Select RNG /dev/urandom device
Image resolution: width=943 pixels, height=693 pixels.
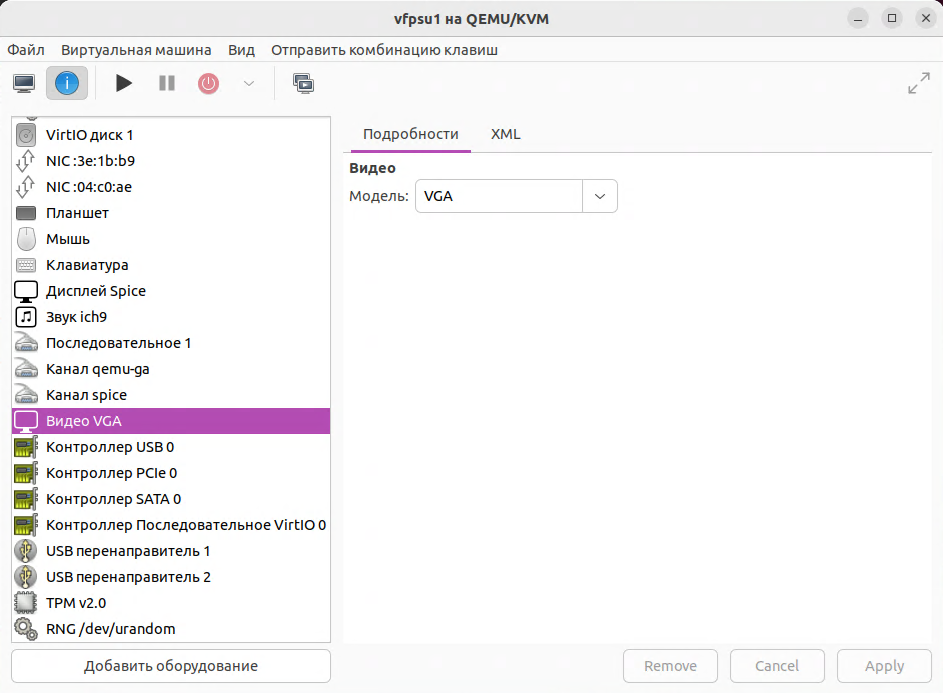tap(110, 629)
